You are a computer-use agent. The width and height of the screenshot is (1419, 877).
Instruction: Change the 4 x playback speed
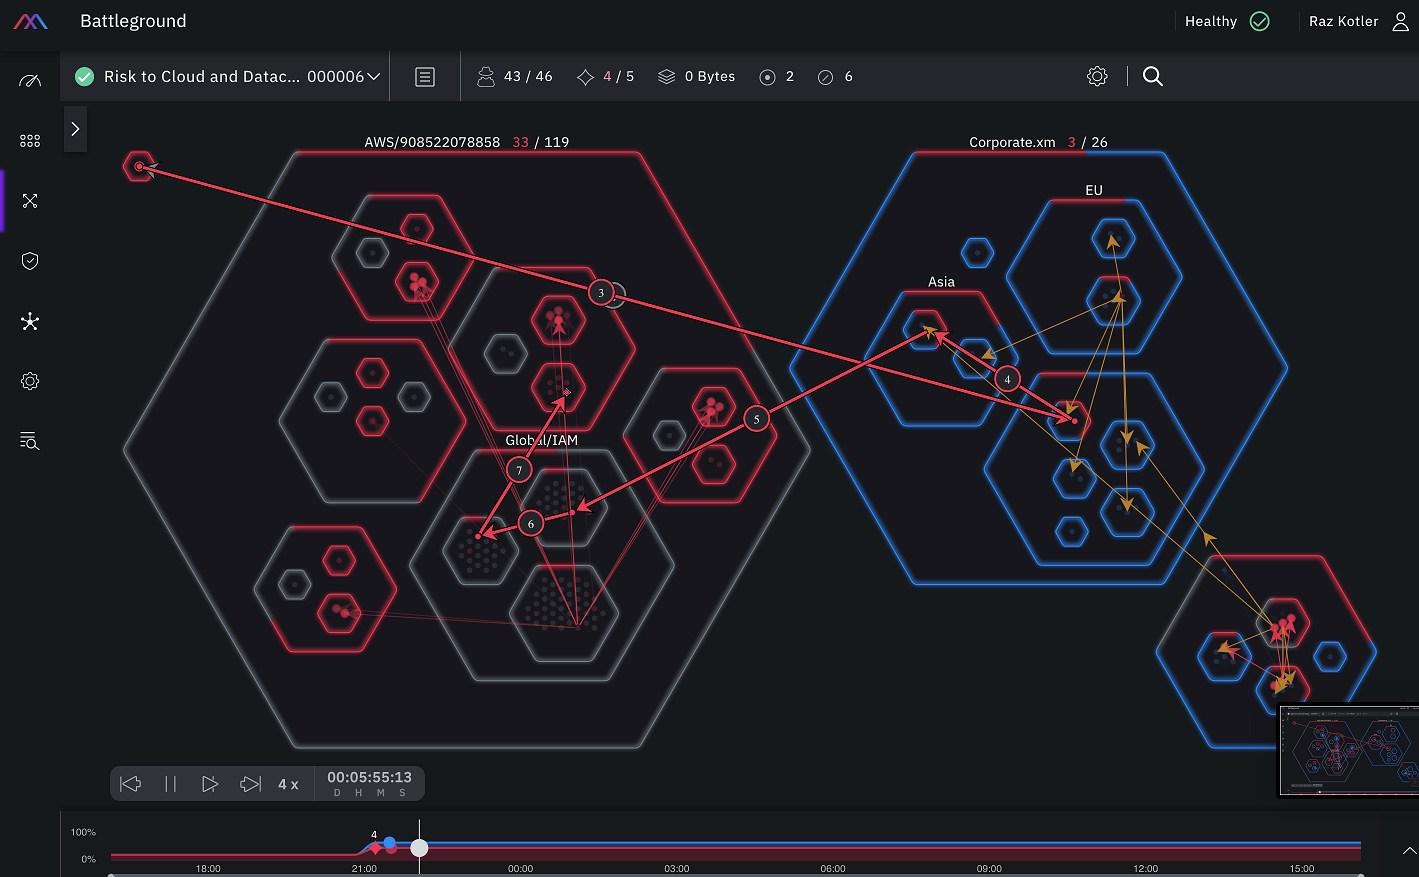click(288, 784)
